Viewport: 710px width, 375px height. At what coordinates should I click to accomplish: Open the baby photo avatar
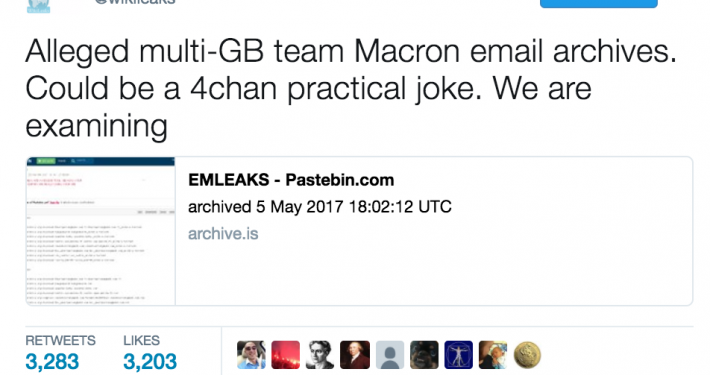[x=493, y=355]
